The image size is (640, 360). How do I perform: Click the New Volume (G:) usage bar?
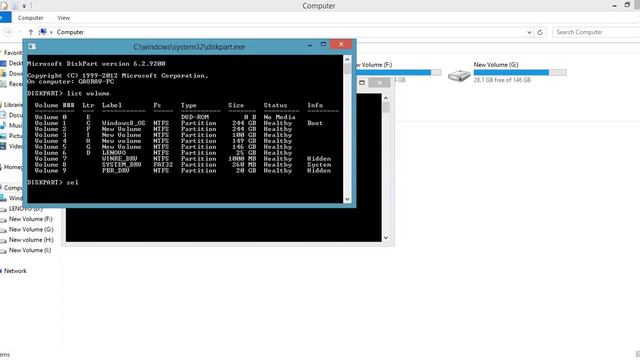click(x=520, y=73)
